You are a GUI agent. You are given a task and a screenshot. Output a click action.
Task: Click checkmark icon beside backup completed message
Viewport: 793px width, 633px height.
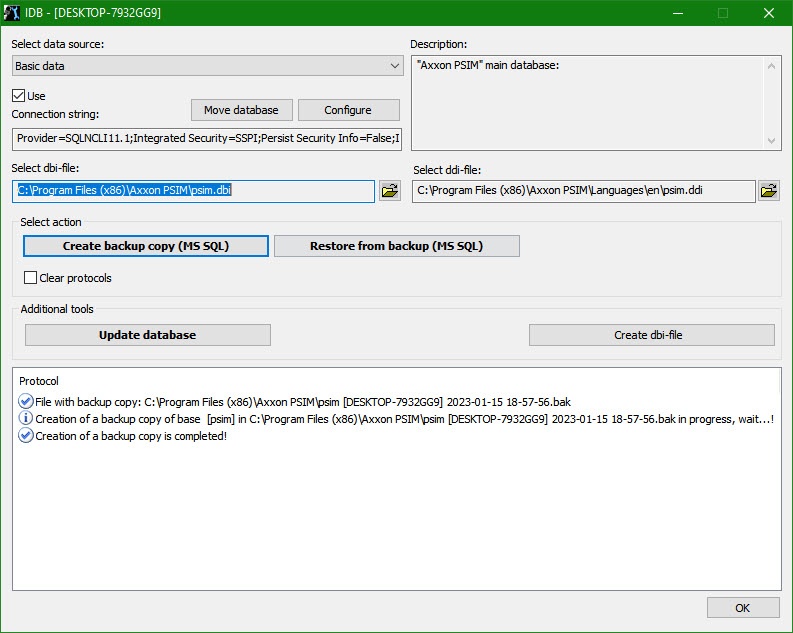pyautogui.click(x=26, y=436)
